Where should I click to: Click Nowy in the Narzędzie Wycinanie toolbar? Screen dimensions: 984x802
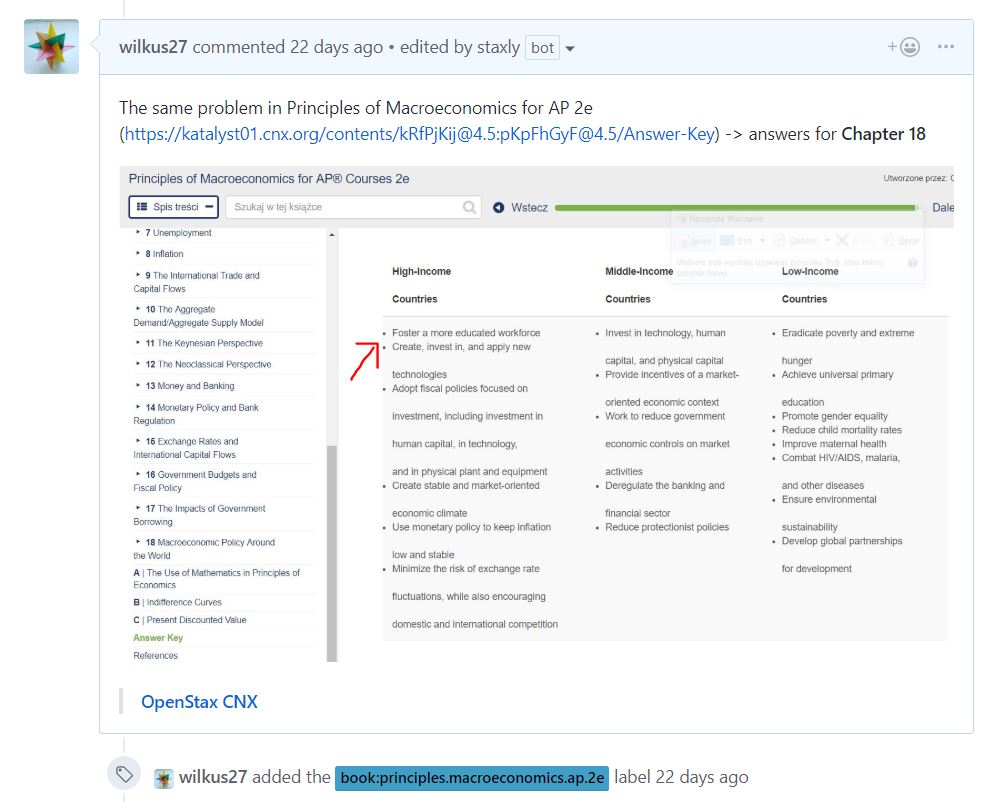pos(700,240)
